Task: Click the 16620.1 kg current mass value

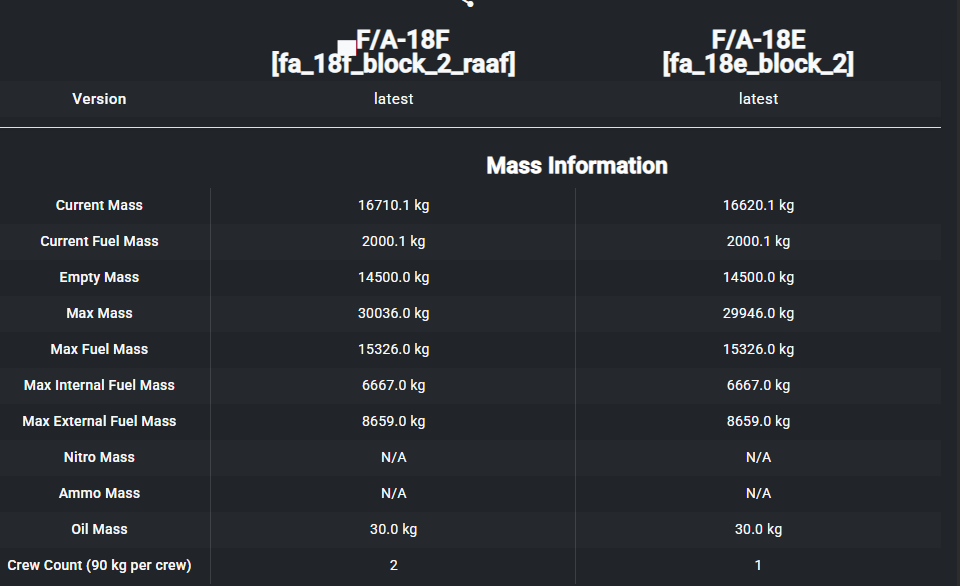Action: pos(758,205)
